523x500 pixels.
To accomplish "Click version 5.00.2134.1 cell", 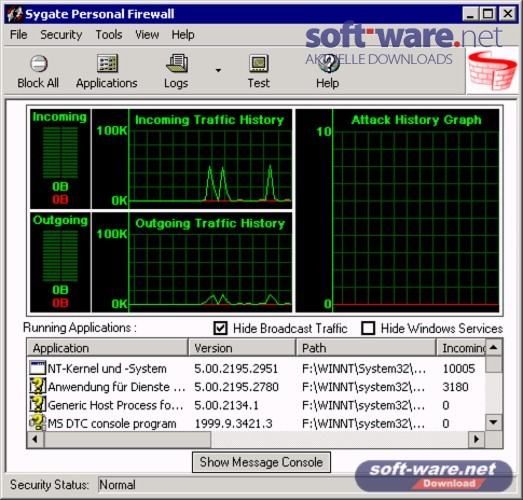I will tap(226, 405).
